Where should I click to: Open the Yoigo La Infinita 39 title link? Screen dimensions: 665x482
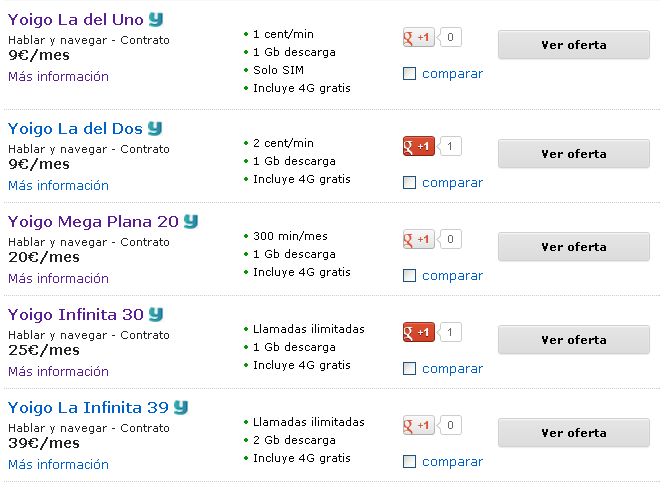point(88,407)
